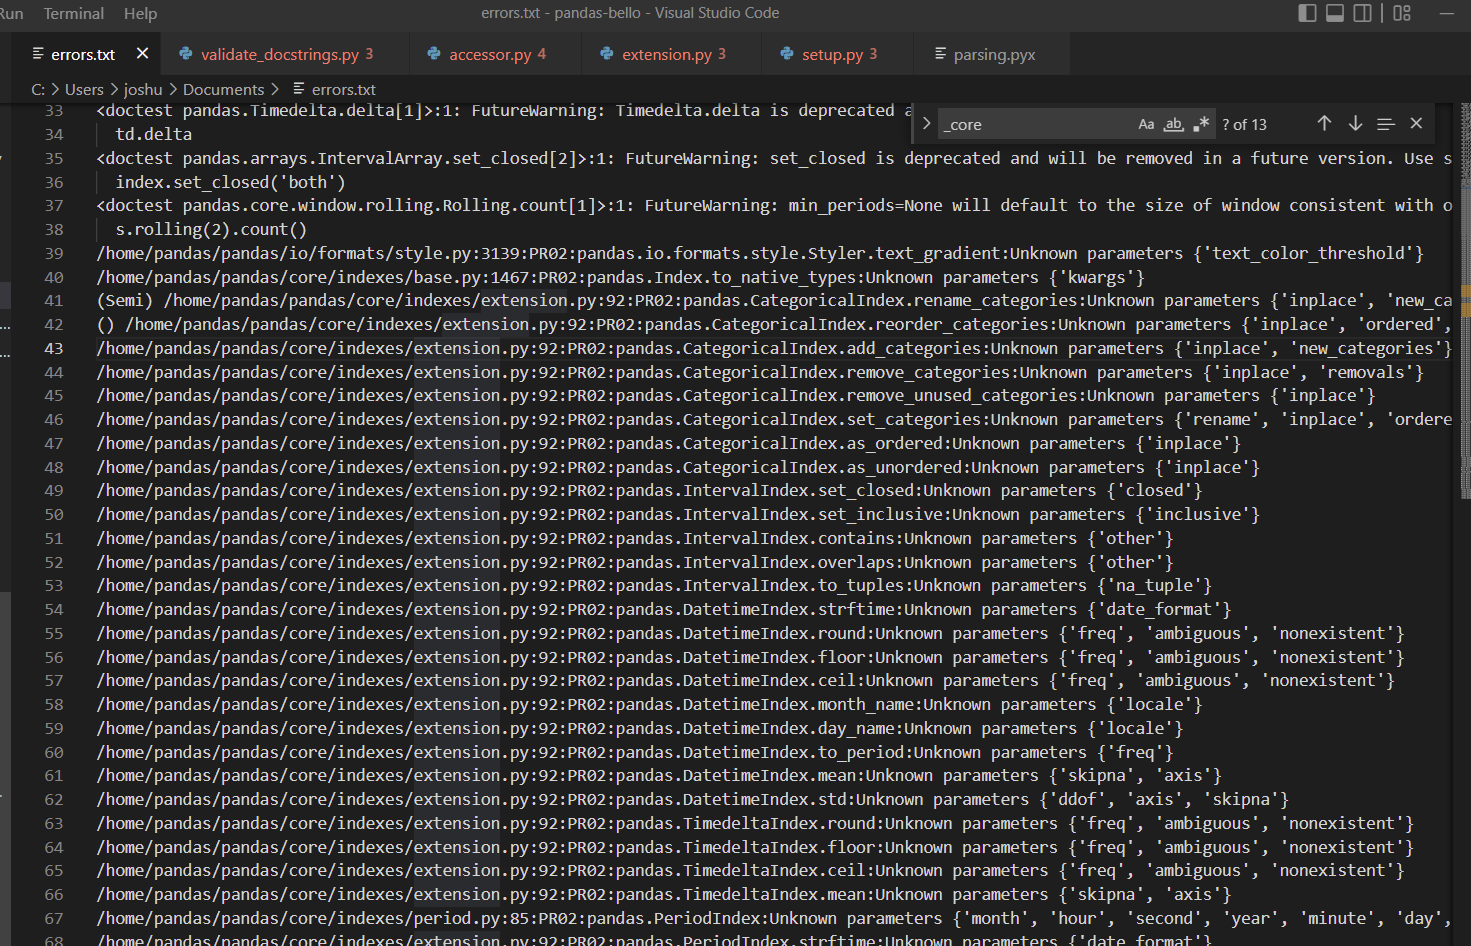Toggle Match Whole Word in find widget
Screen dimensions: 1471x946
[1174, 124]
